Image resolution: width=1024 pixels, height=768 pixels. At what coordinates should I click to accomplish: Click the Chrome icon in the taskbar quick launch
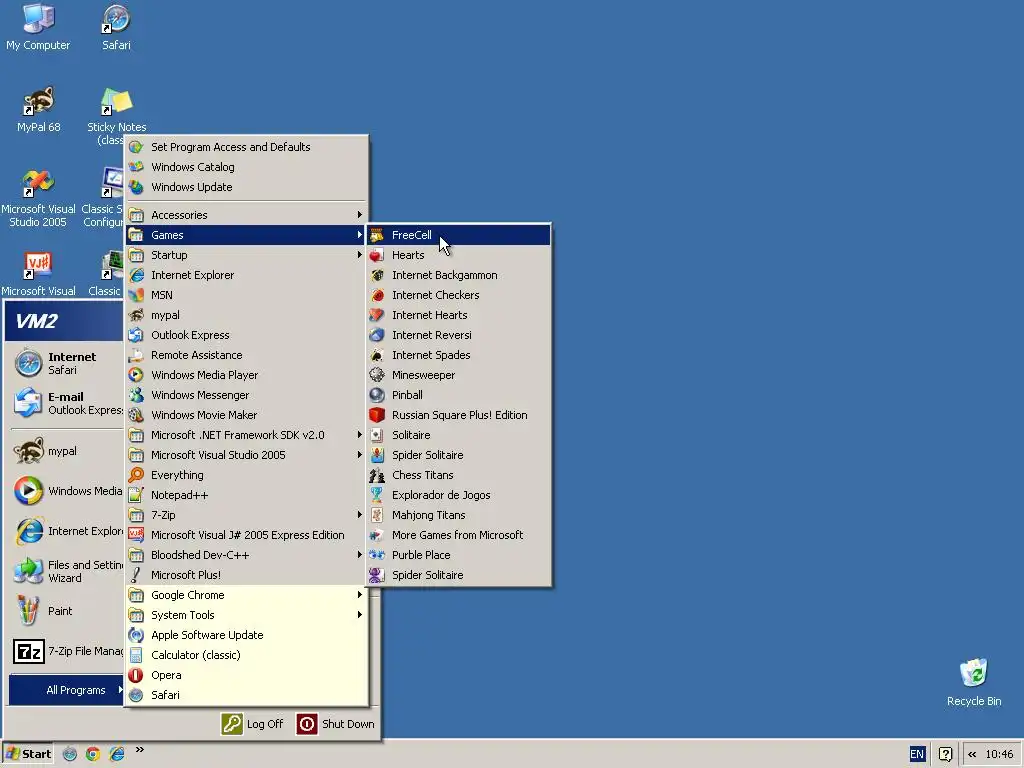[x=93, y=754]
